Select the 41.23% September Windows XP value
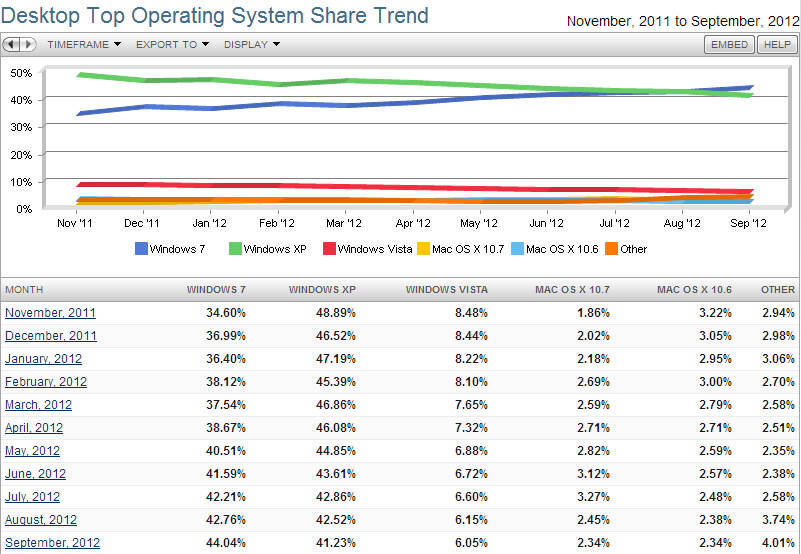The width and height of the screenshot is (801, 554). pos(336,543)
